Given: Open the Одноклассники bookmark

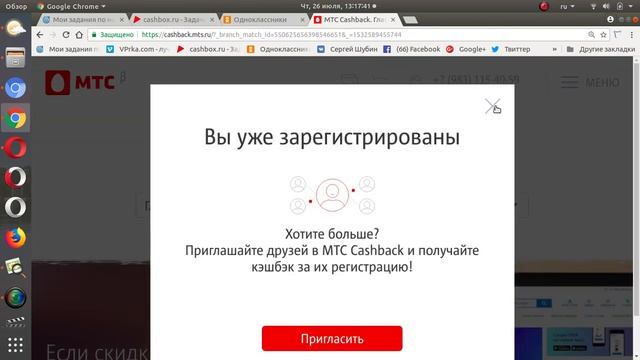Looking at the screenshot, I should pos(278,49).
